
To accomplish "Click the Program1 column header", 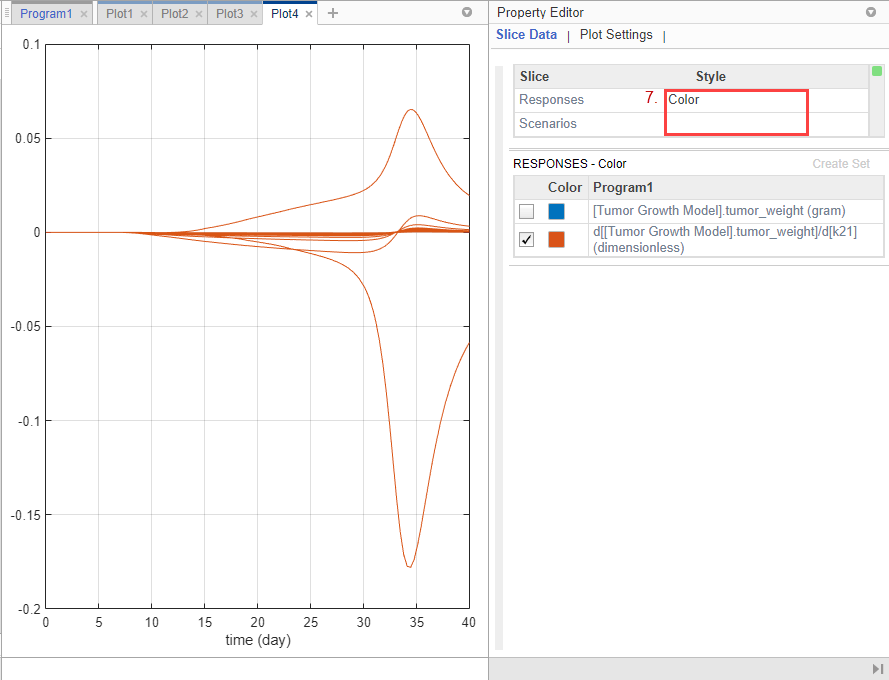I will 623,188.
